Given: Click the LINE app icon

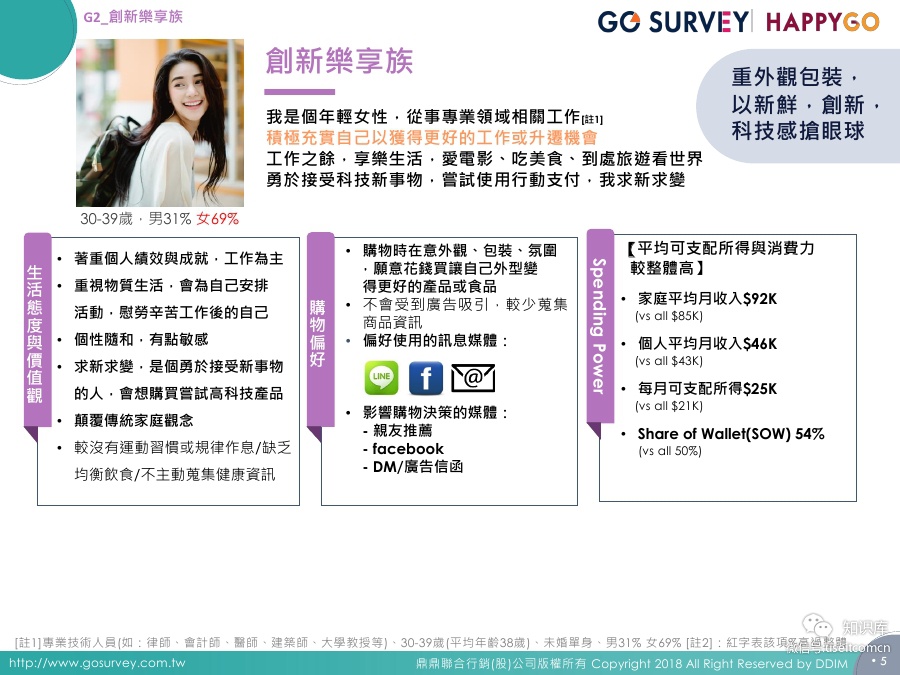Looking at the screenshot, I should point(382,378).
